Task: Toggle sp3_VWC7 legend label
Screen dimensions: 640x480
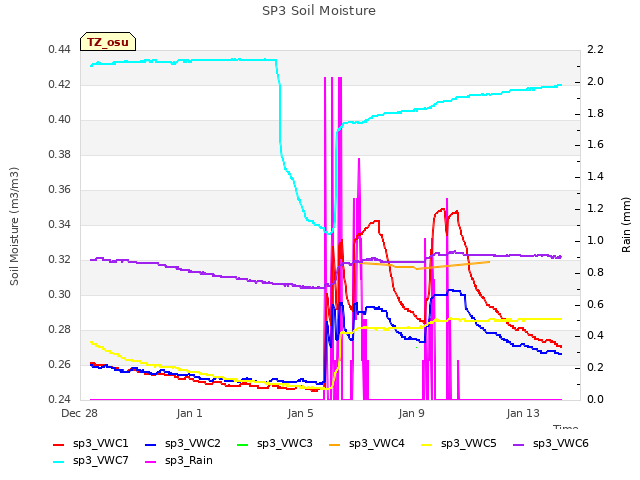Action: [101, 461]
